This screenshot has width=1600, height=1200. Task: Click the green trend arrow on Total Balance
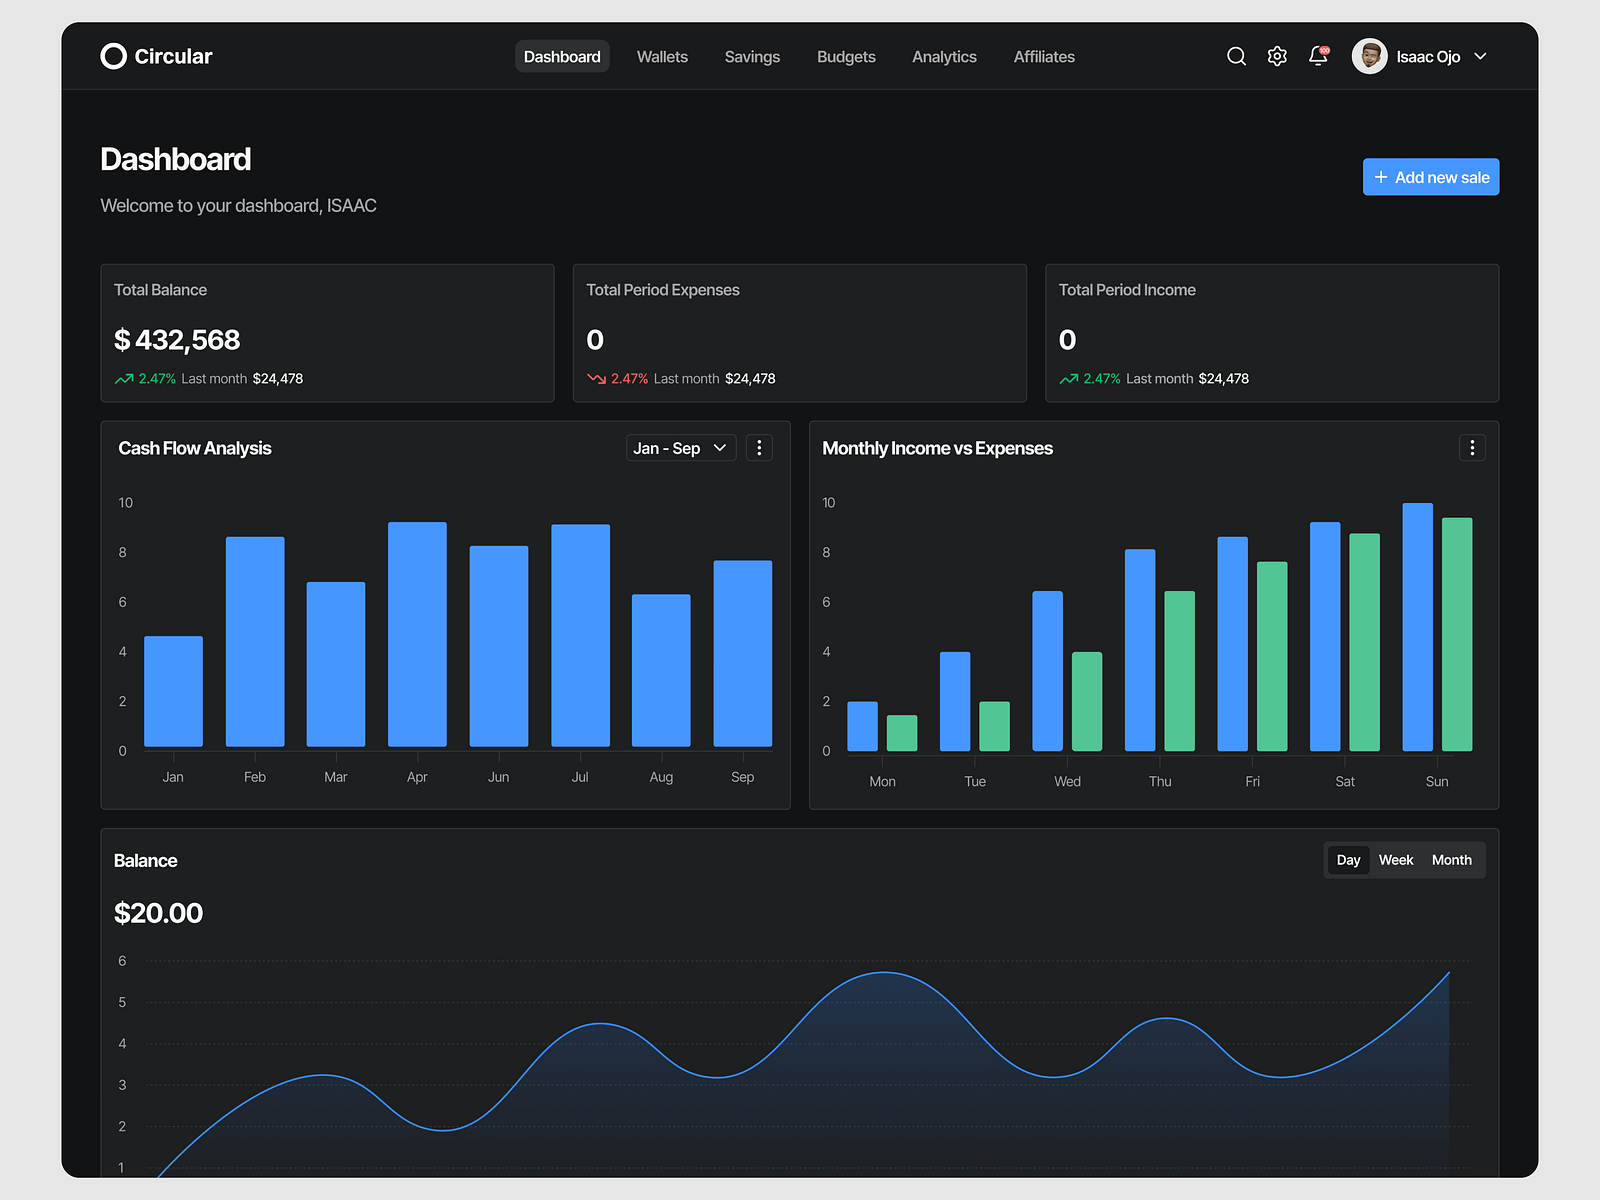point(122,379)
